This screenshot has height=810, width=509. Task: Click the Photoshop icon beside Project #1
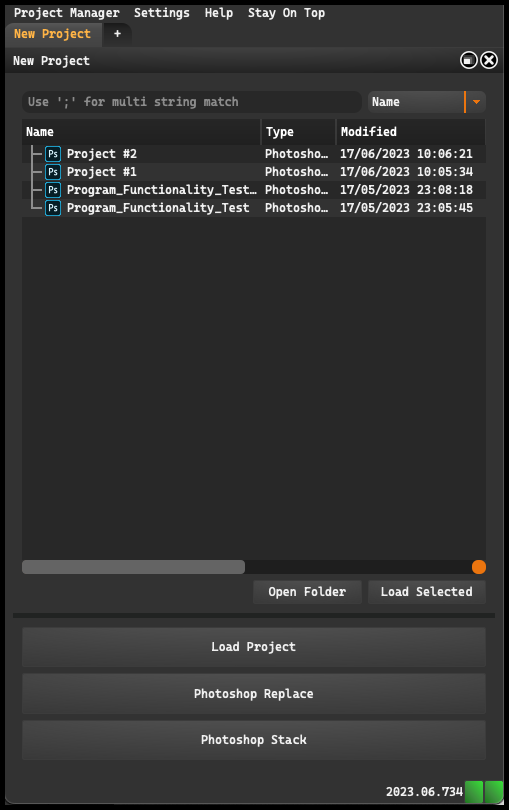click(x=53, y=172)
